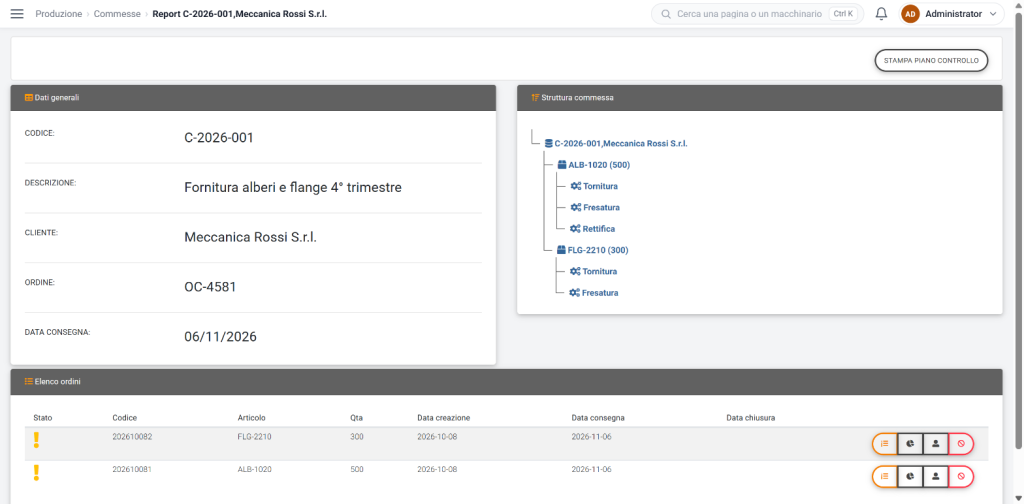Click the Qta column header

(357, 418)
